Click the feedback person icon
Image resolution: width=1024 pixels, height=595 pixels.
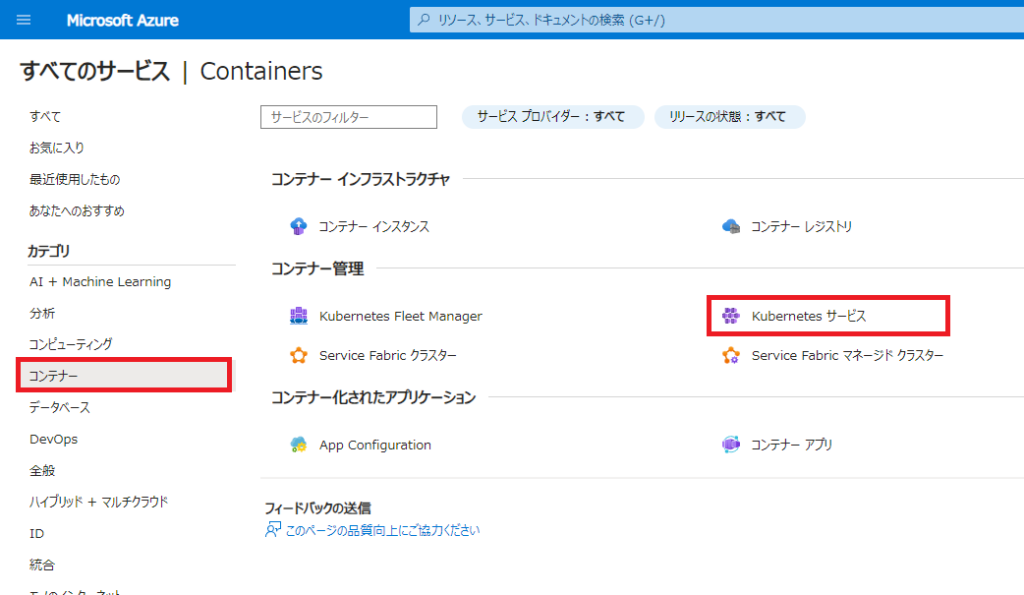point(273,529)
